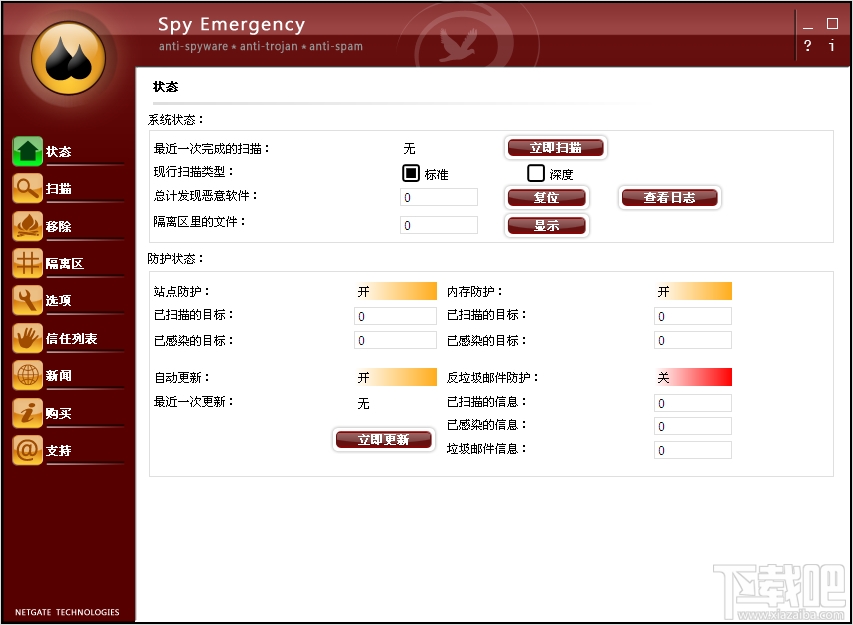Screen dimensions: 853x625
Task: Switch to 移除 menu label
Action: tap(59, 226)
